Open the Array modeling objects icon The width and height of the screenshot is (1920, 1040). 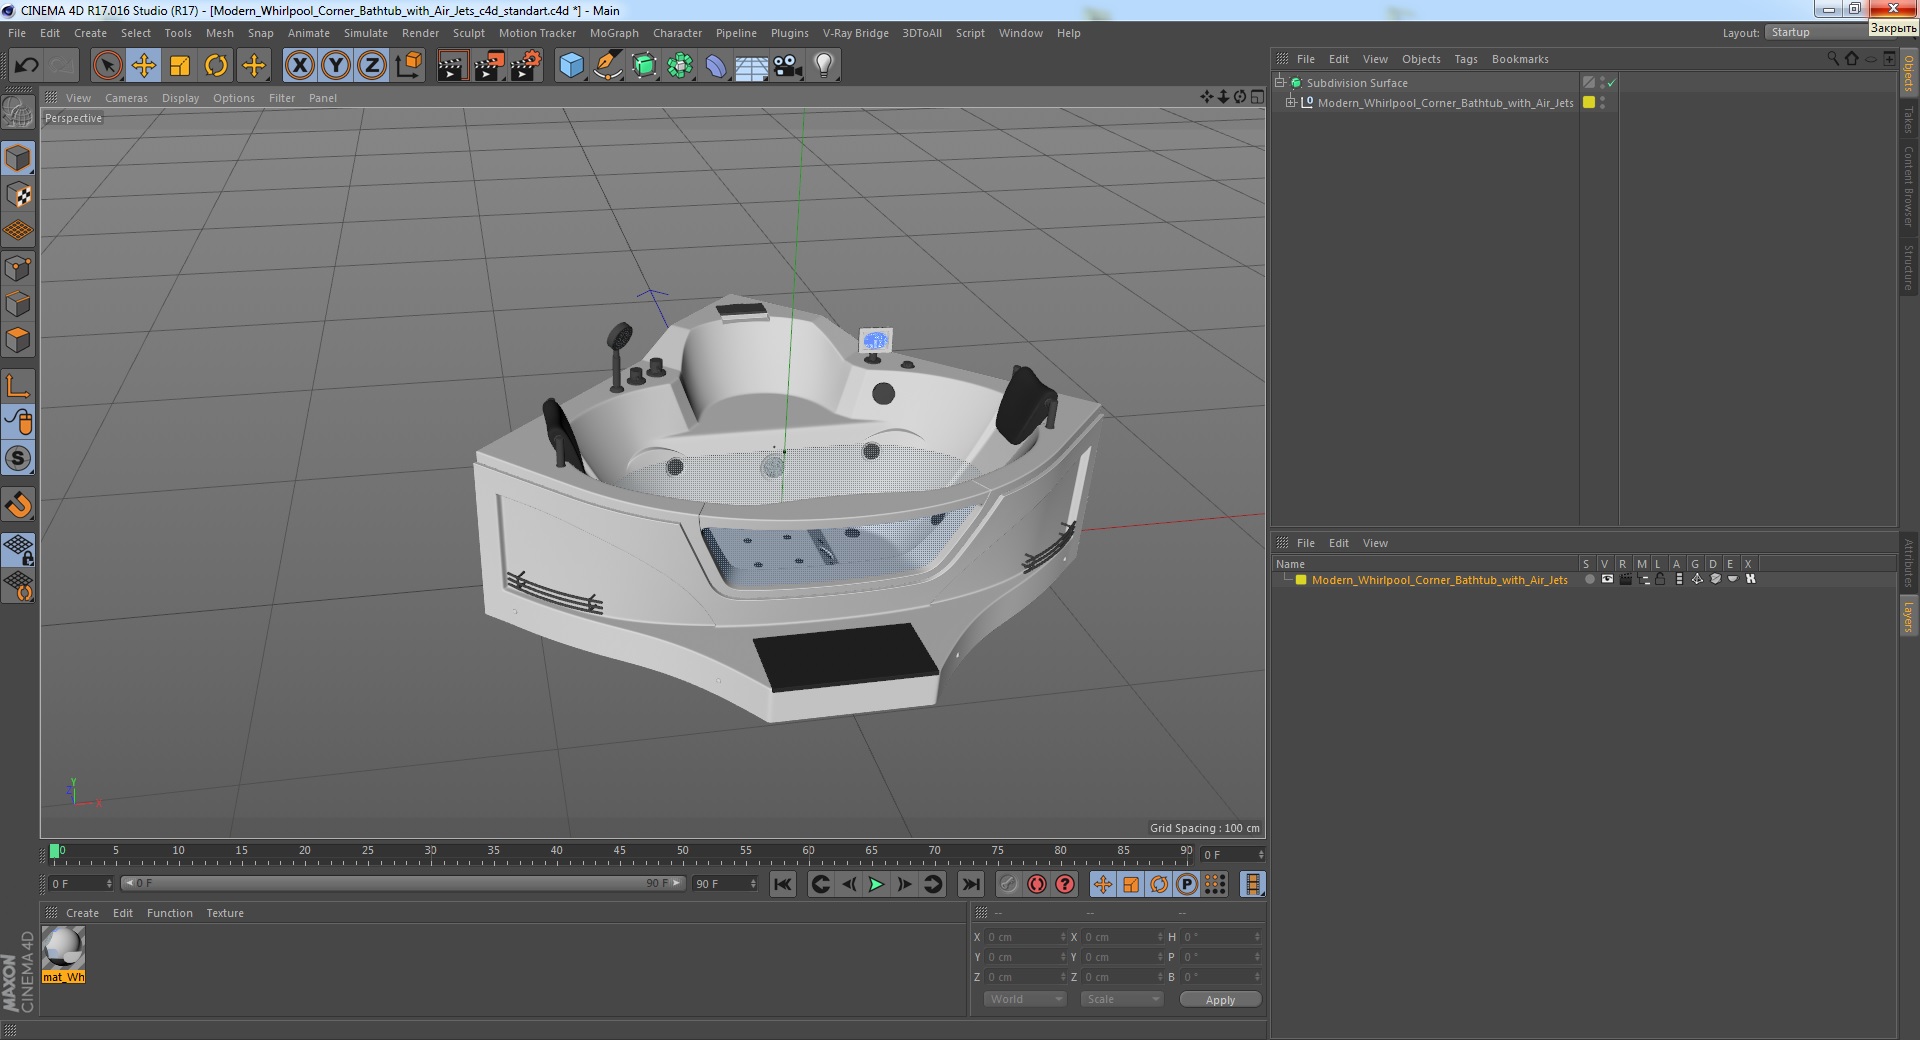[x=680, y=66]
